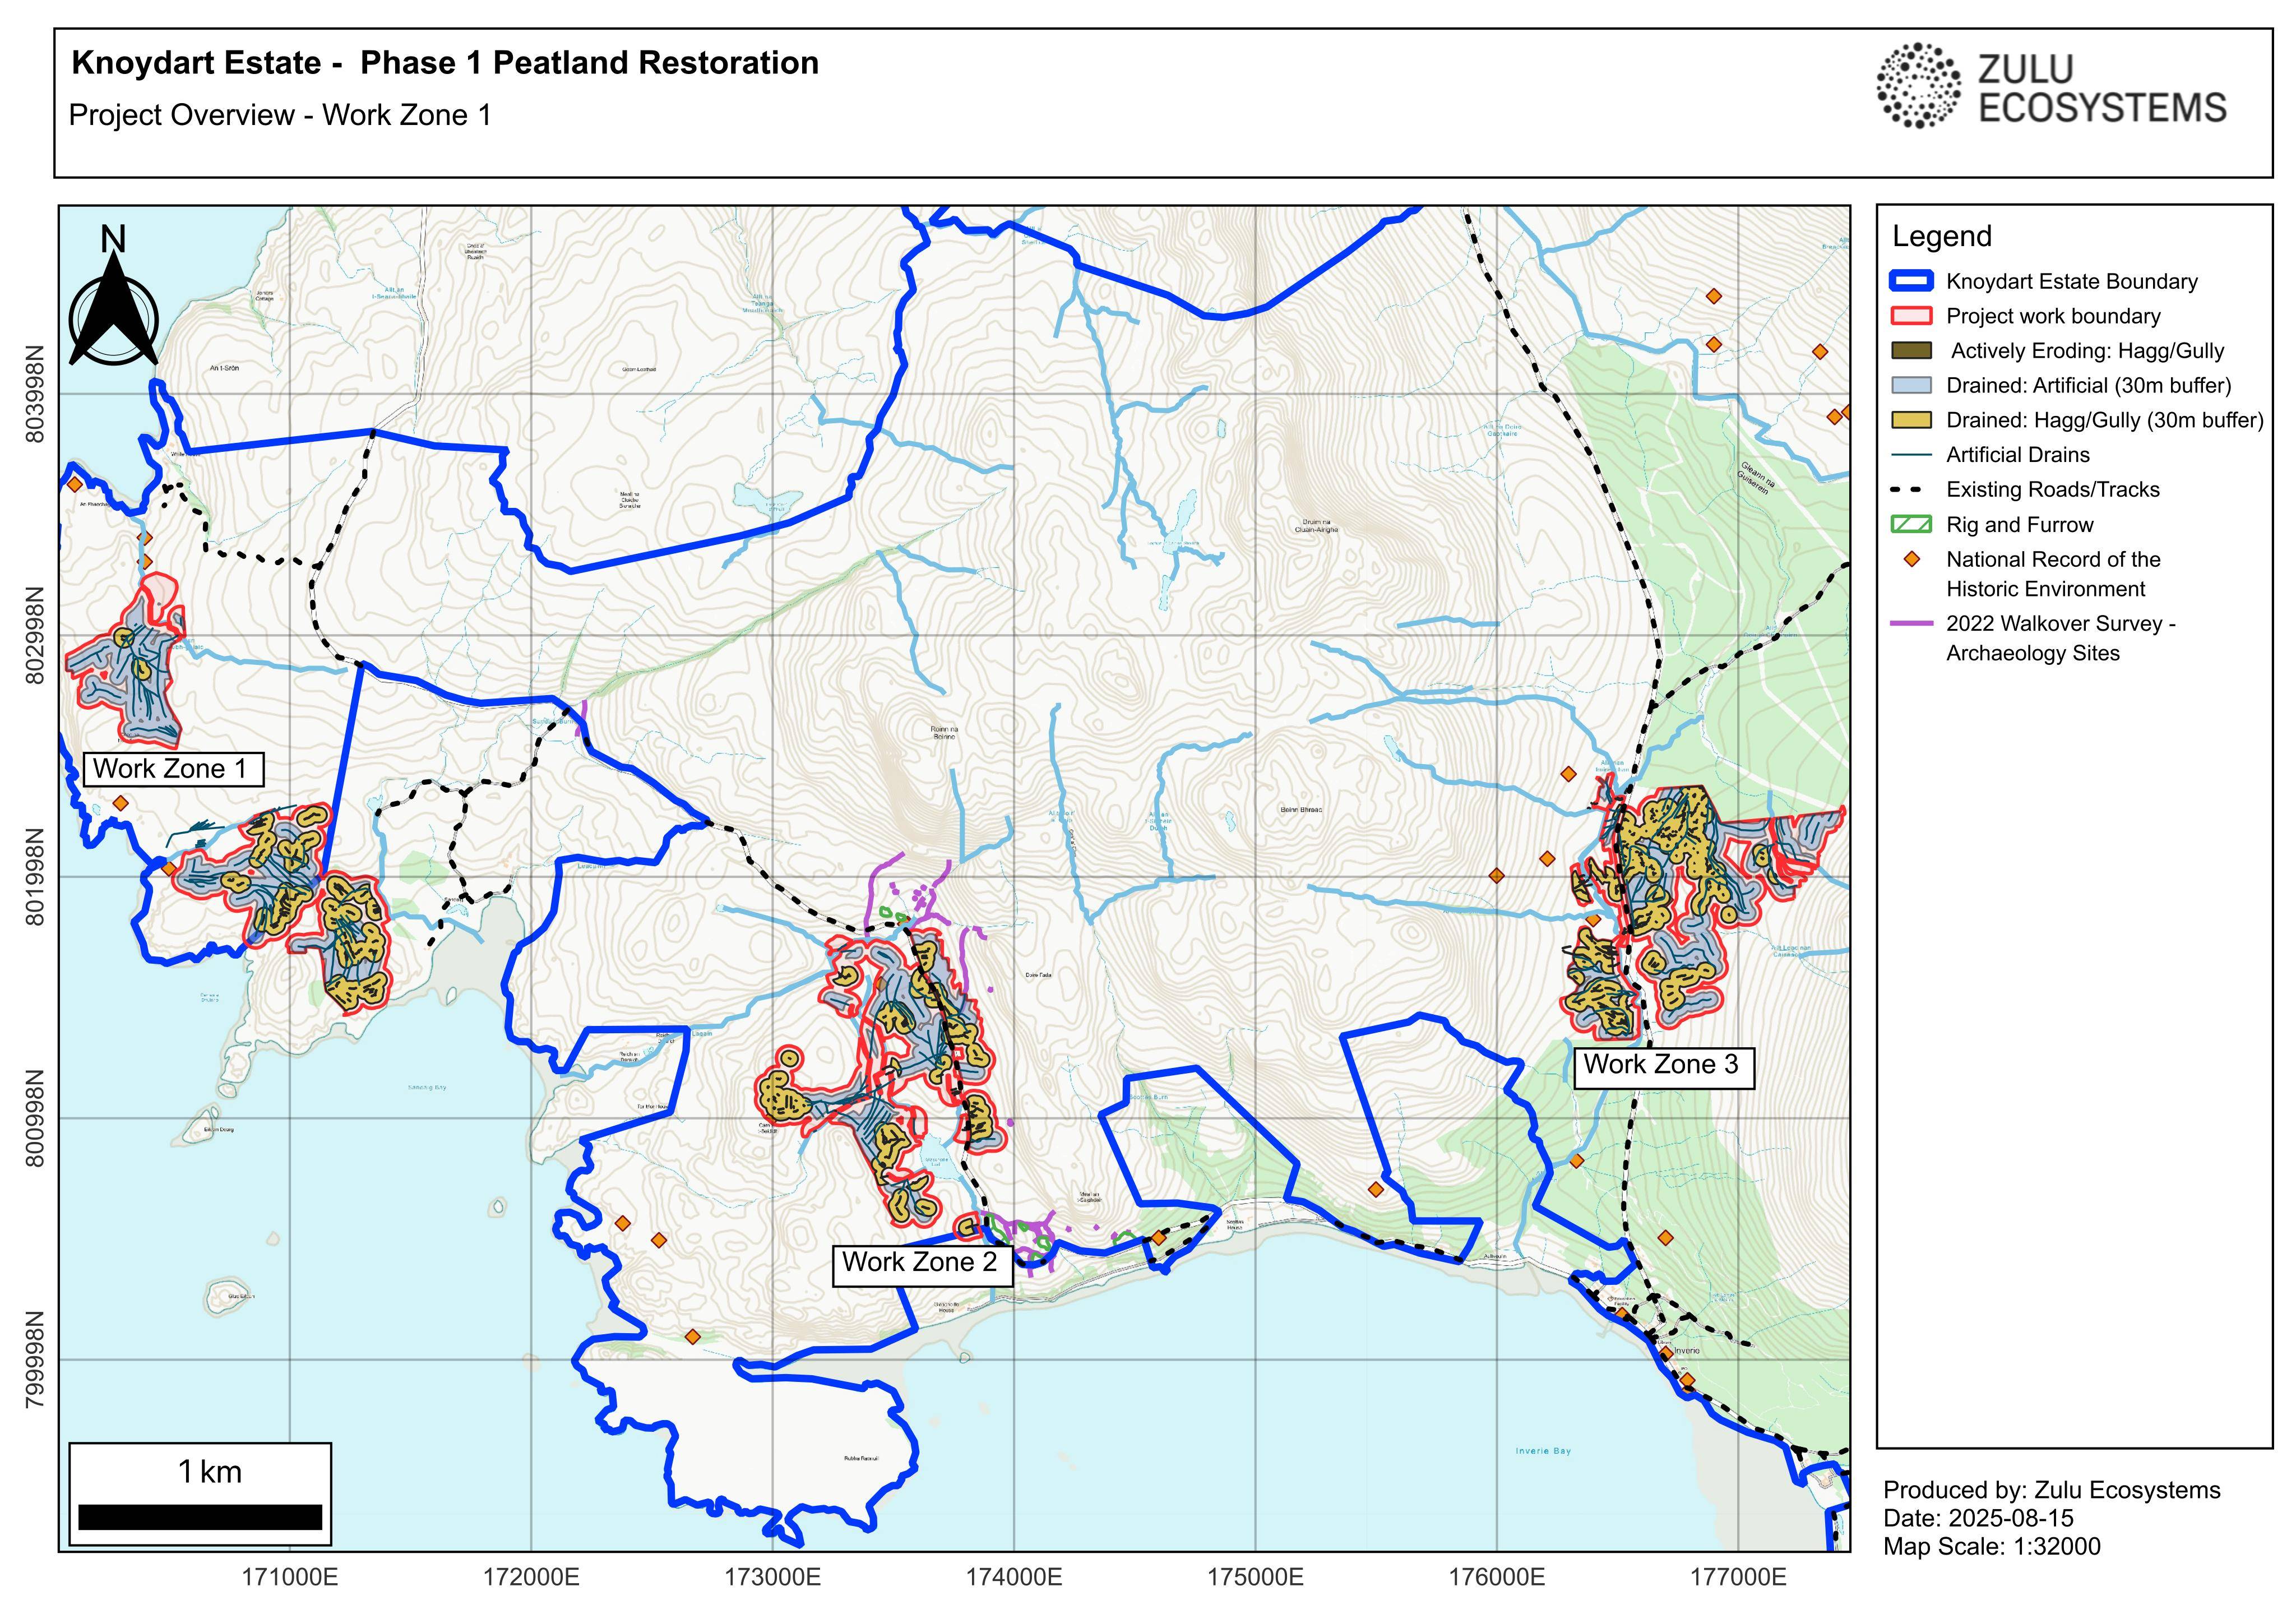Viewport: 2296px width, 1623px height.
Task: Click the Actively Eroding Hagg/Gully legend swatch
Action: (x=1911, y=351)
